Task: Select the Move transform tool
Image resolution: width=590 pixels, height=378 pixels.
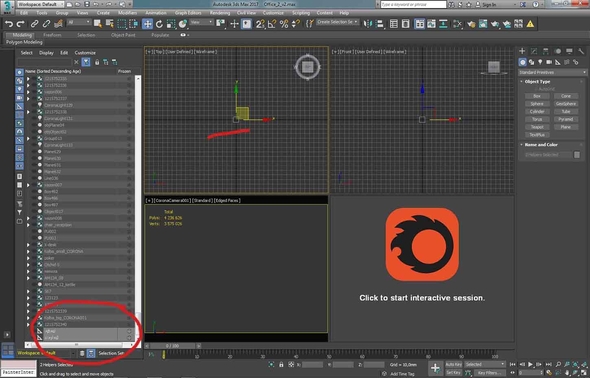Action: pos(147,24)
